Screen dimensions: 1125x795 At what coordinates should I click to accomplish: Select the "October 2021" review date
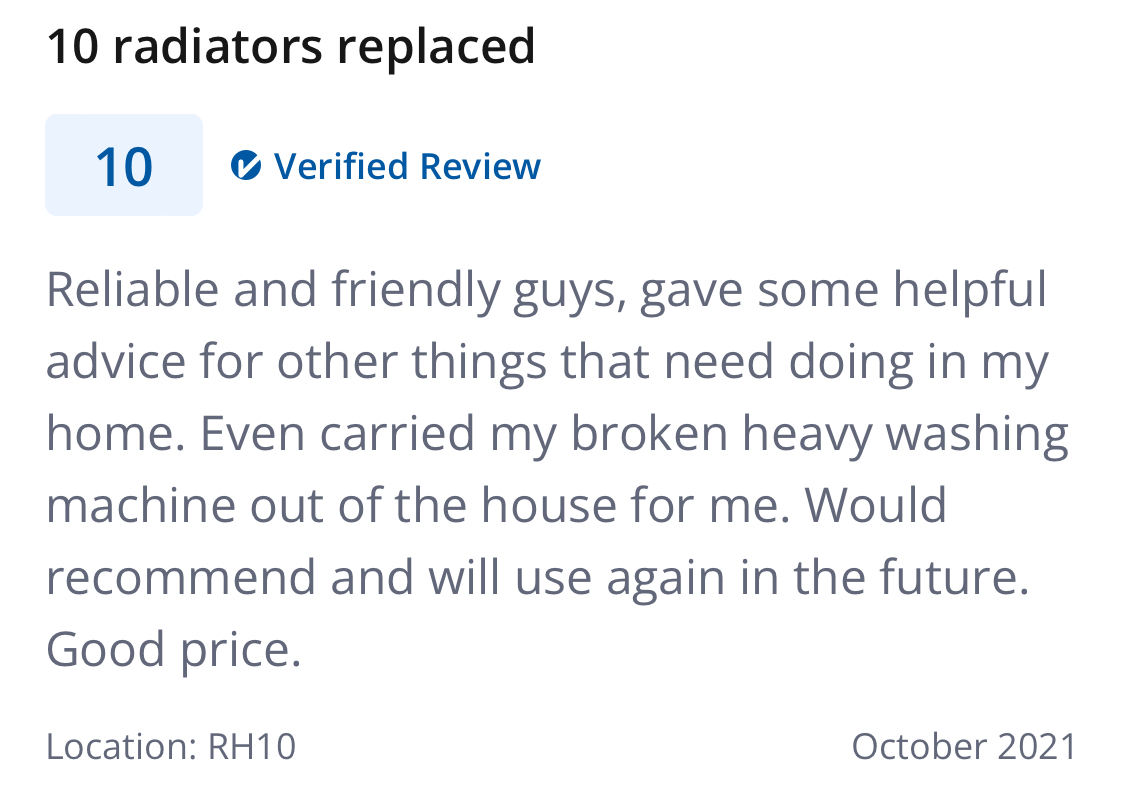pos(964,746)
